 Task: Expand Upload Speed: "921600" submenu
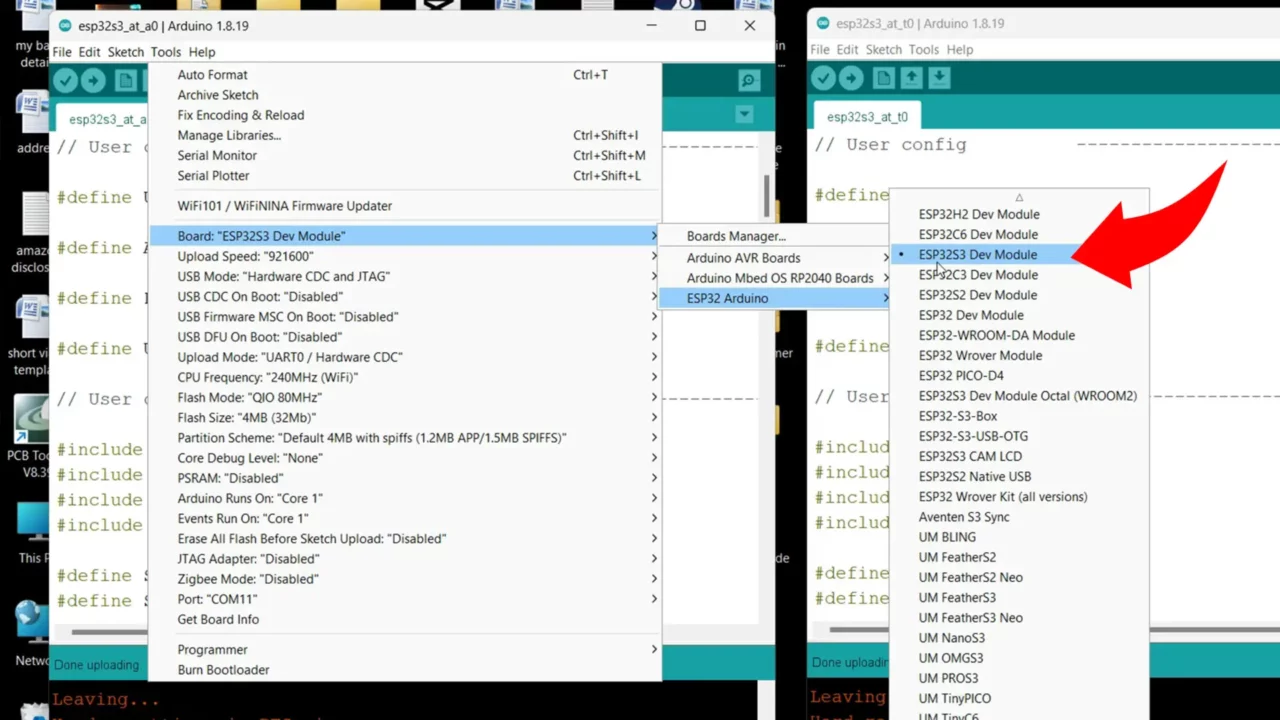[x=405, y=256]
